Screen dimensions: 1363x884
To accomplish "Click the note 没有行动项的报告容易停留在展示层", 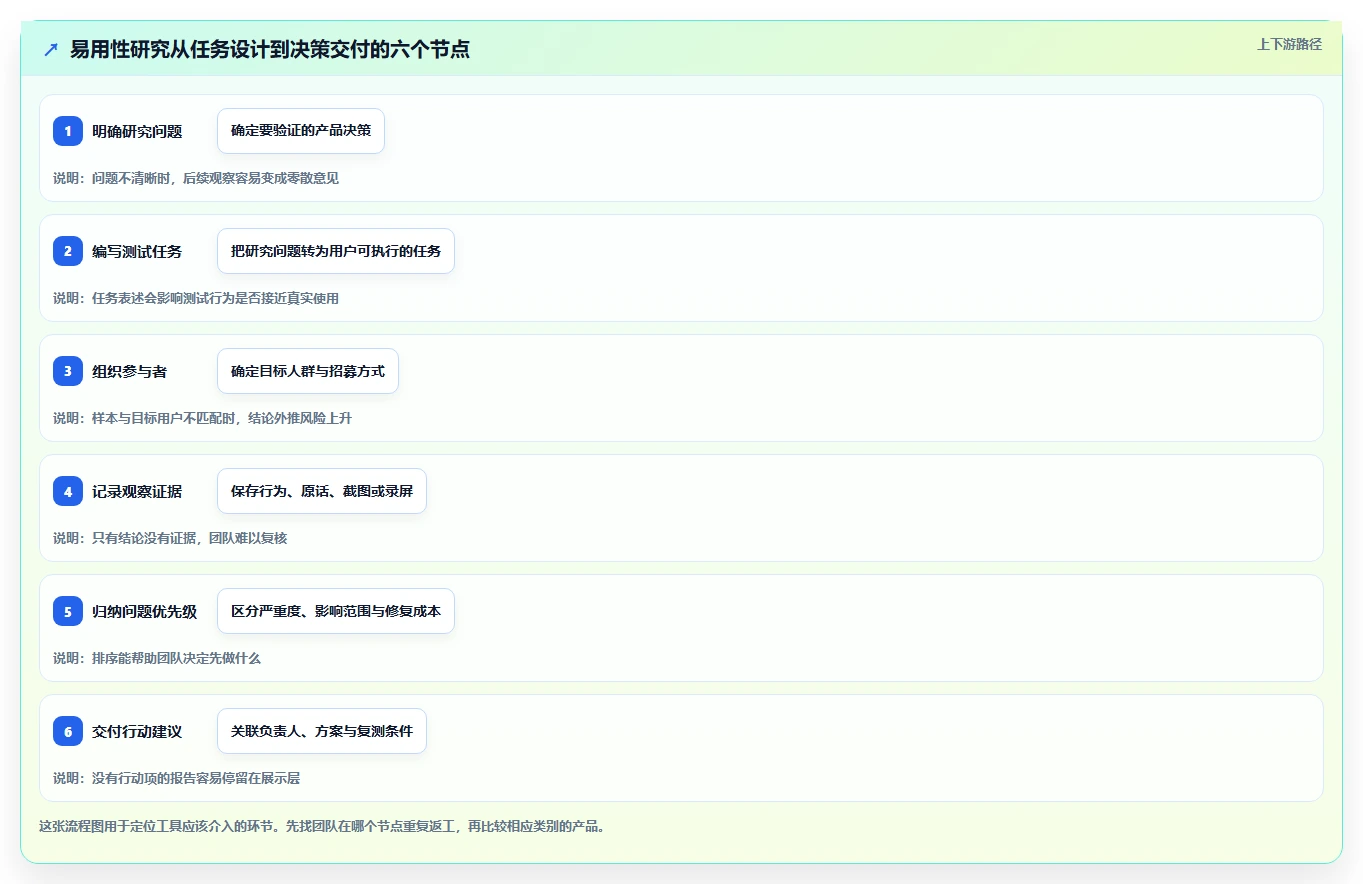I will (x=196, y=778).
